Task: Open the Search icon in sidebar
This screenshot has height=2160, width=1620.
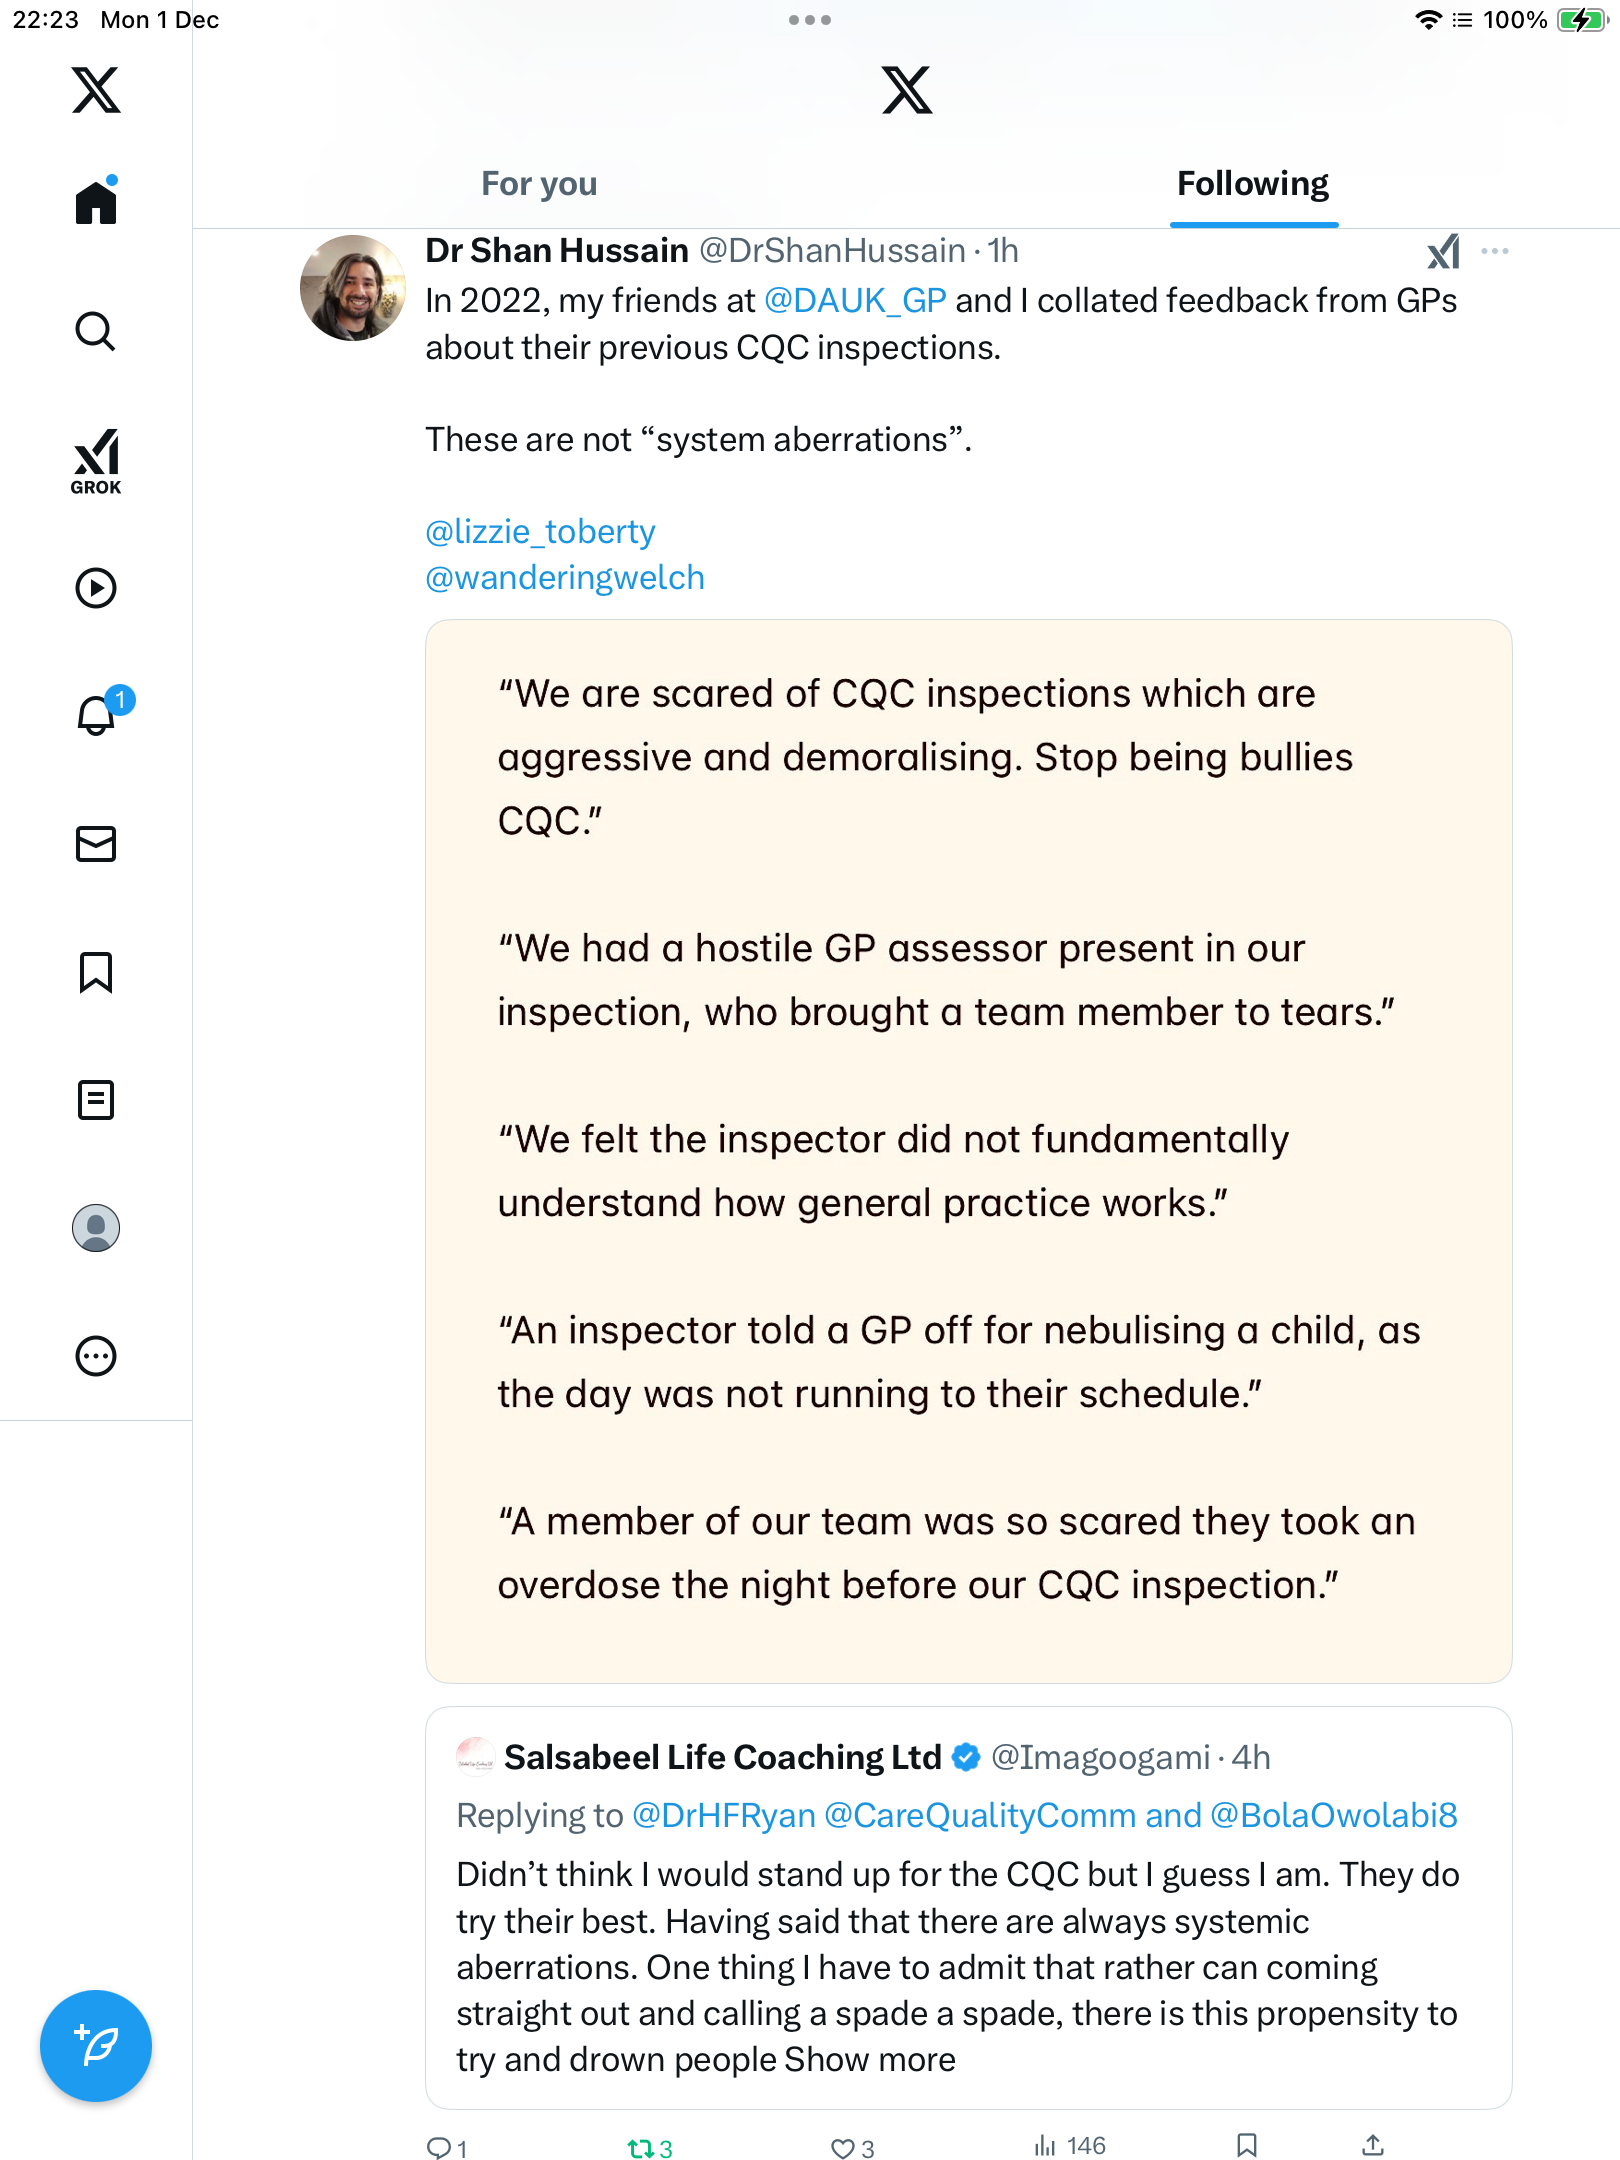Action: coord(96,331)
